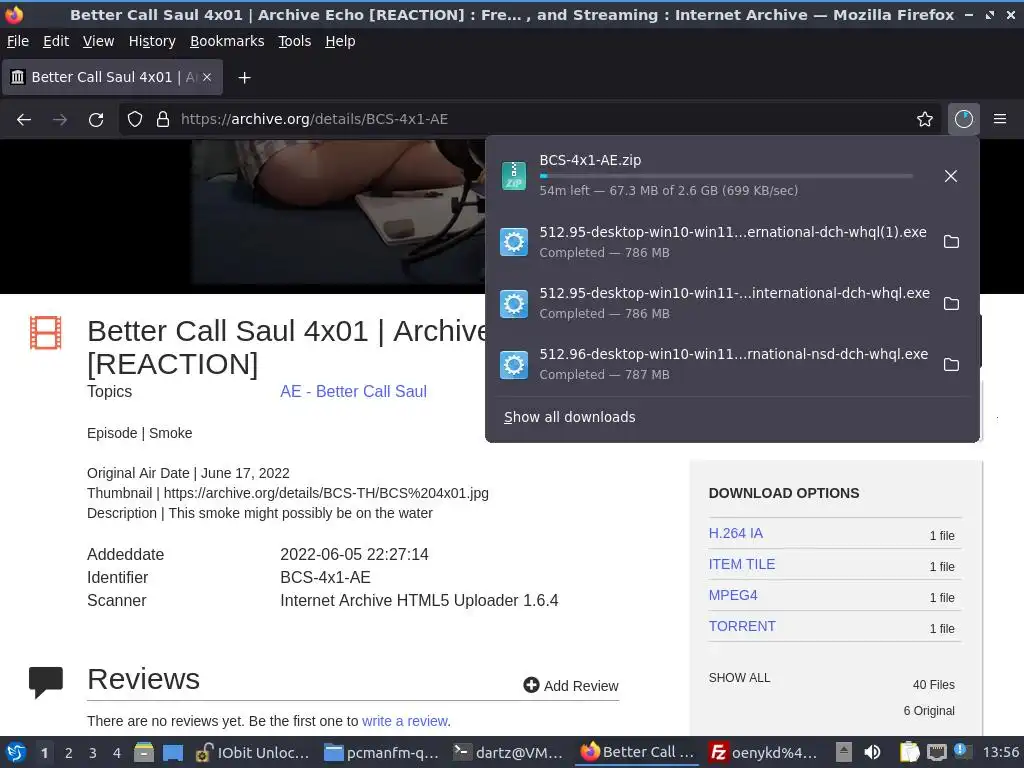Open the Tools menu
The image size is (1024, 768).
tap(295, 41)
